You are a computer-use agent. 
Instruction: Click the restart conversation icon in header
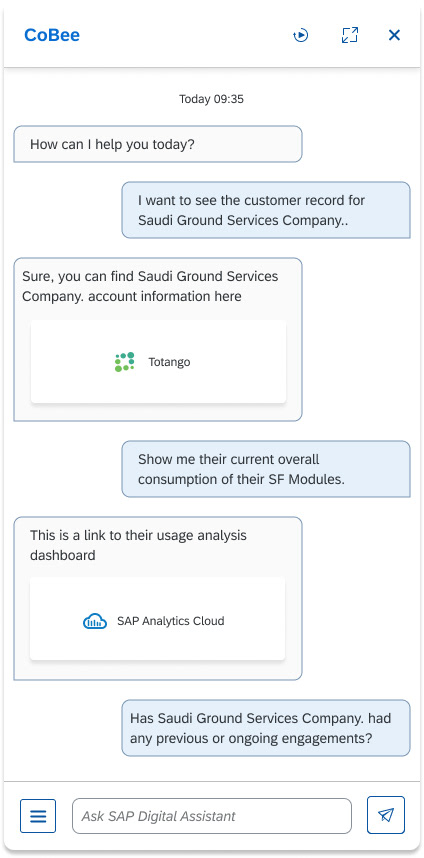(x=301, y=36)
